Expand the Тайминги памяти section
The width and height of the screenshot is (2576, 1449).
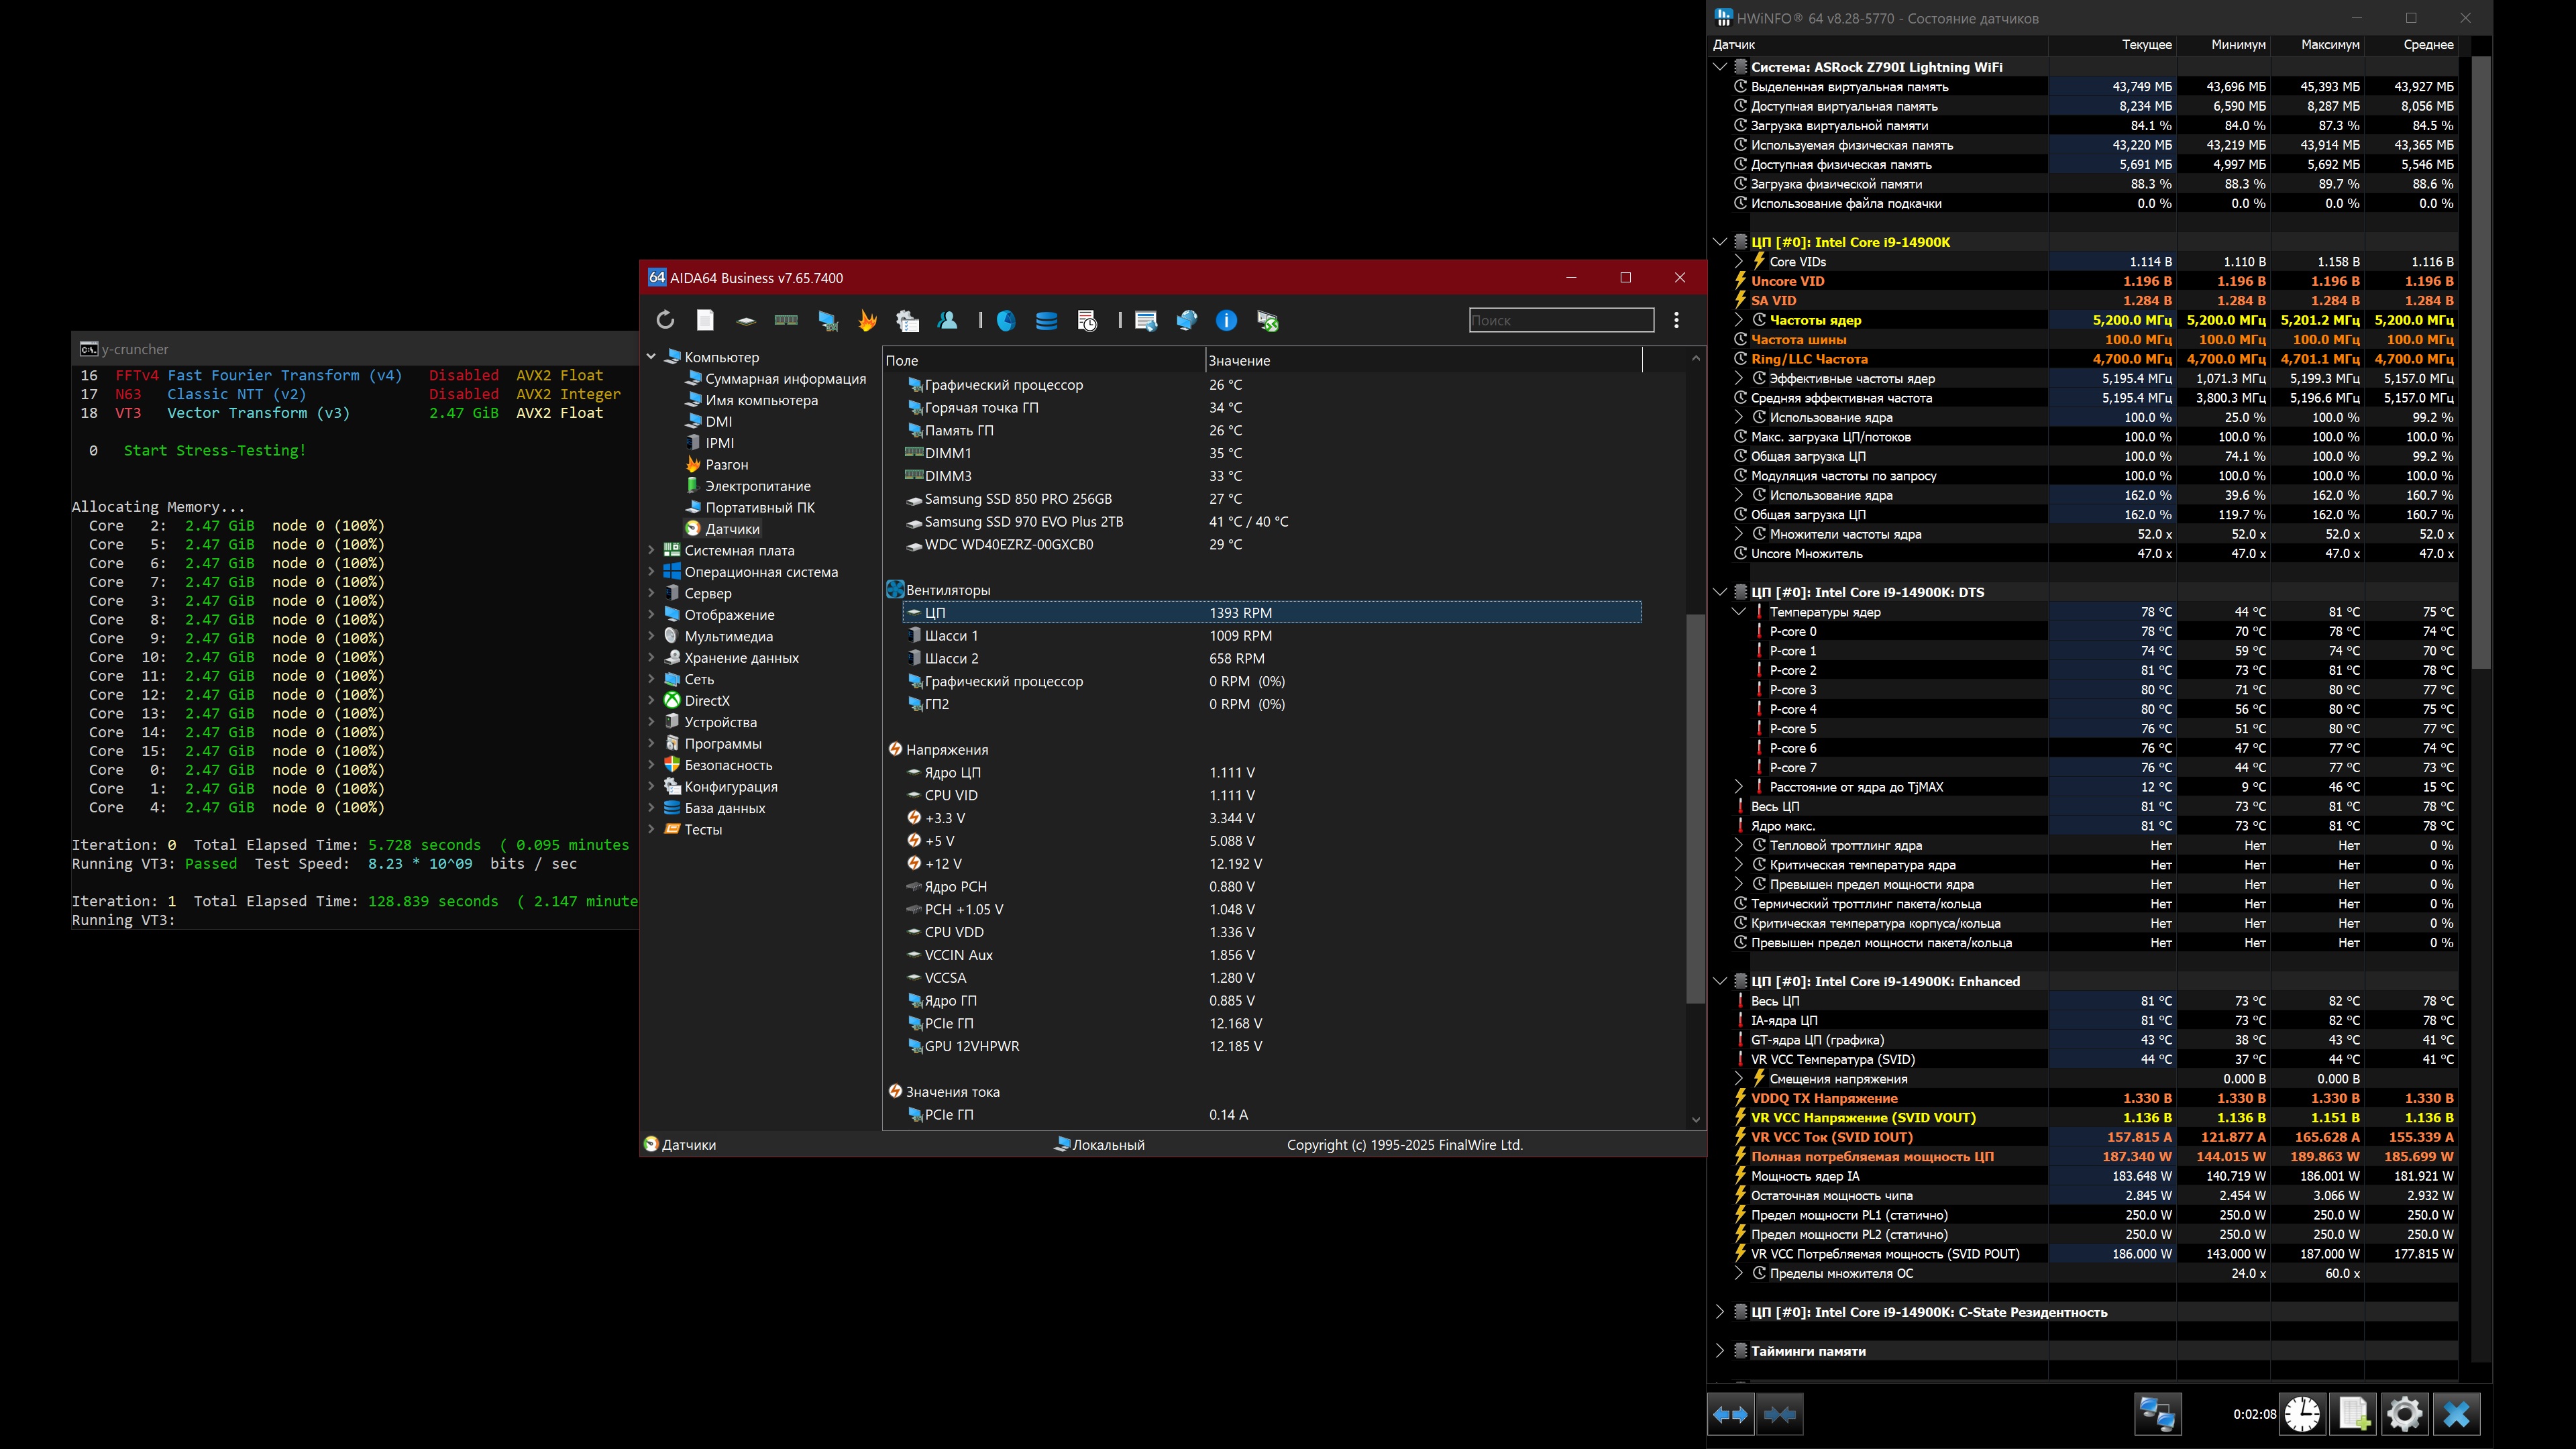(x=1719, y=1351)
